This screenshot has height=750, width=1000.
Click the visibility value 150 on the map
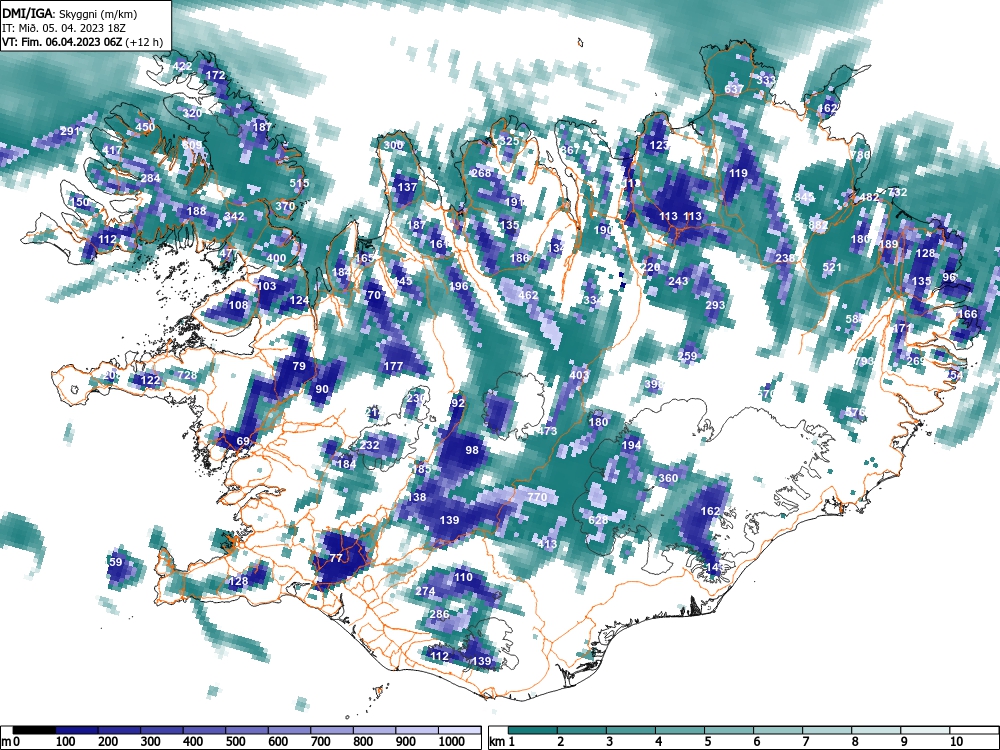tap(80, 202)
